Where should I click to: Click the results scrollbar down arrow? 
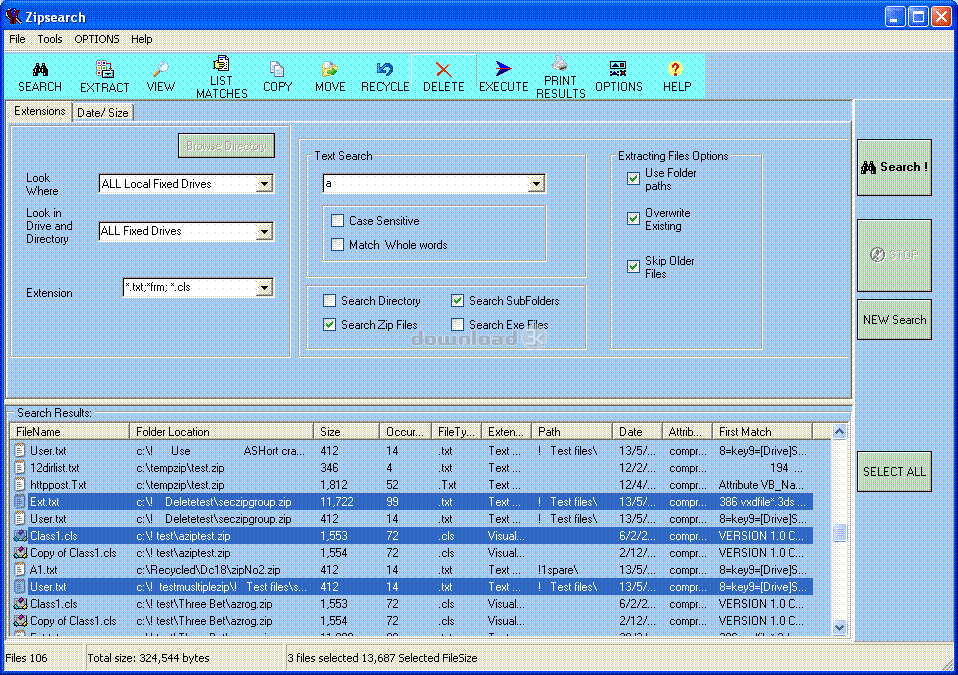coord(839,627)
